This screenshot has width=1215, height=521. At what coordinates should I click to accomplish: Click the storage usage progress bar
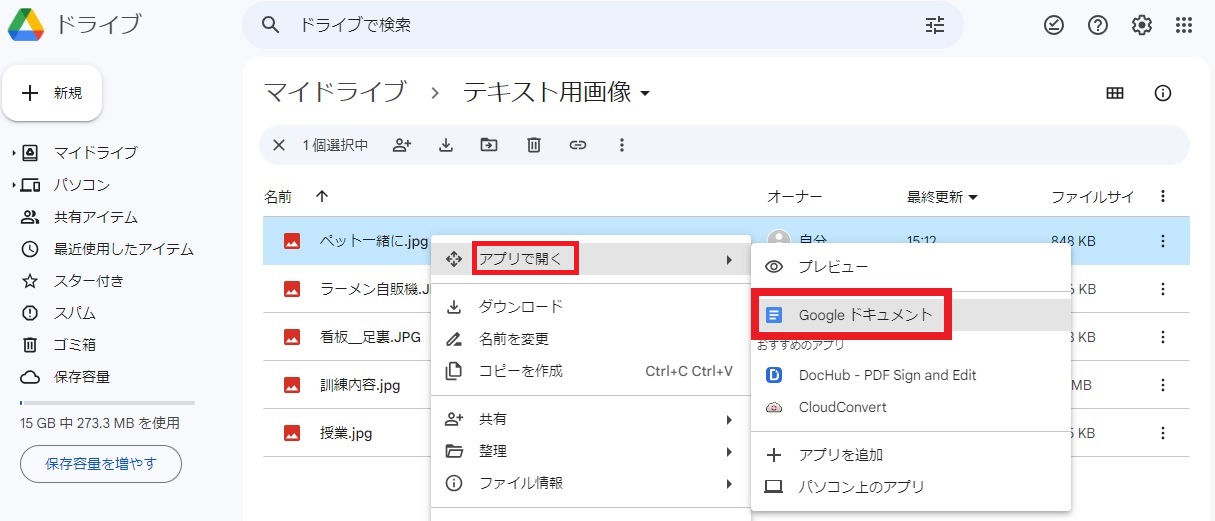(107, 403)
